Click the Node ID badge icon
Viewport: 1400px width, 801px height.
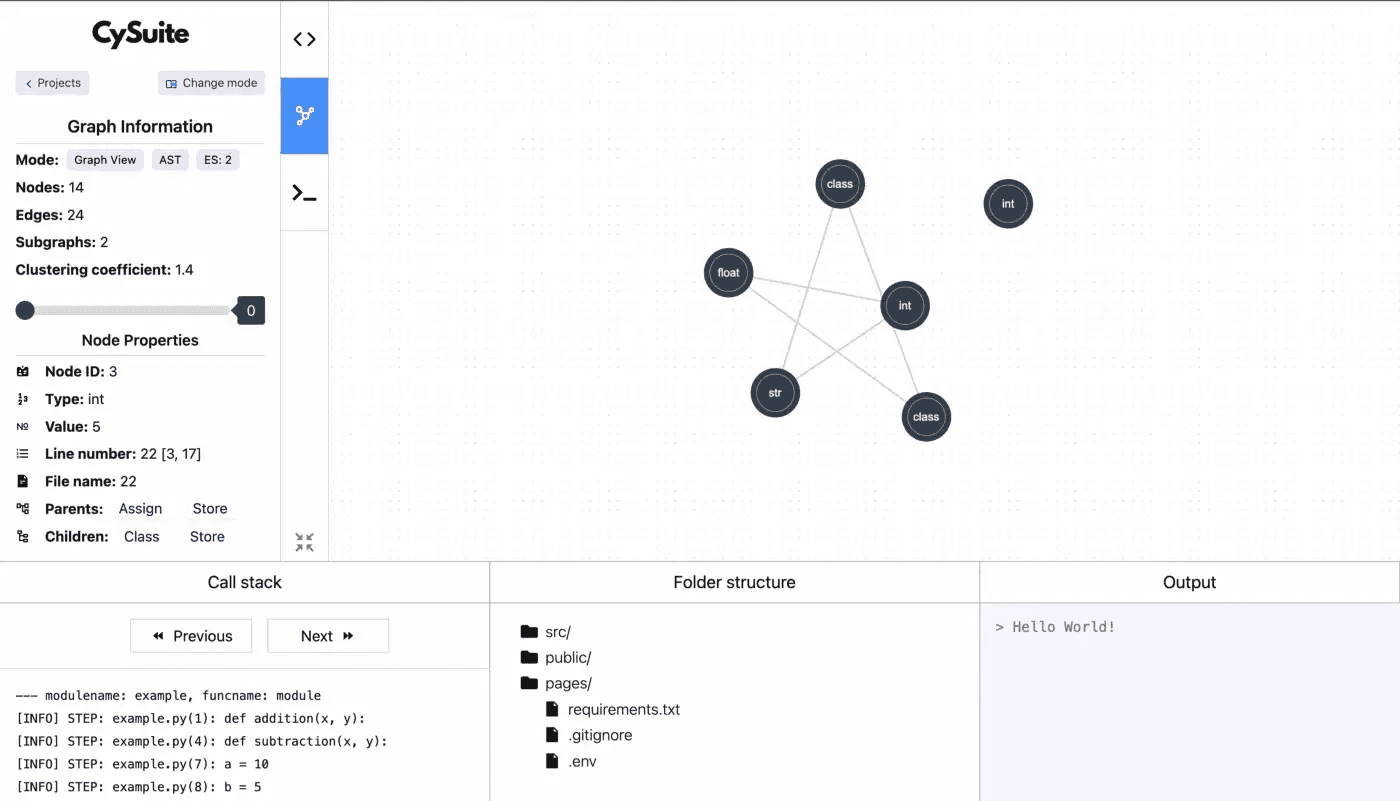[22, 371]
